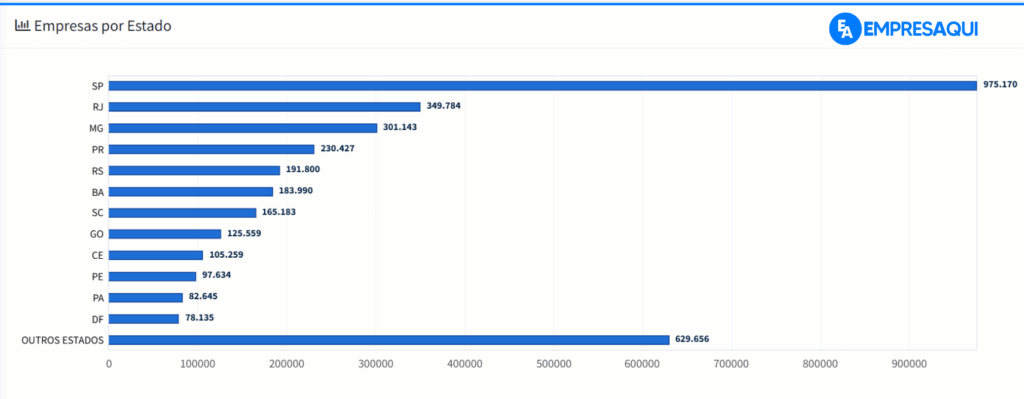
Task: Click the MG axis label
Action: tap(96, 128)
